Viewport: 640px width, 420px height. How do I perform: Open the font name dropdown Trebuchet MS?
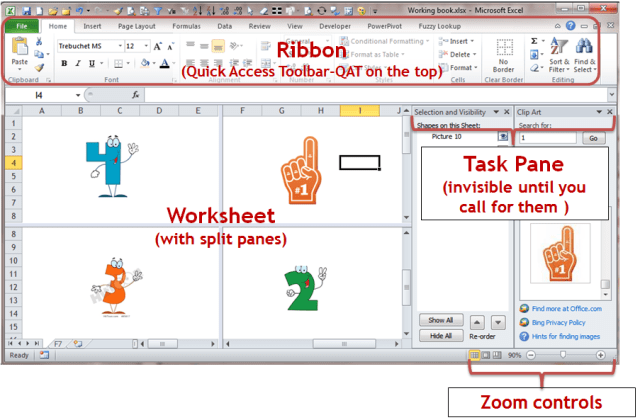(120, 46)
